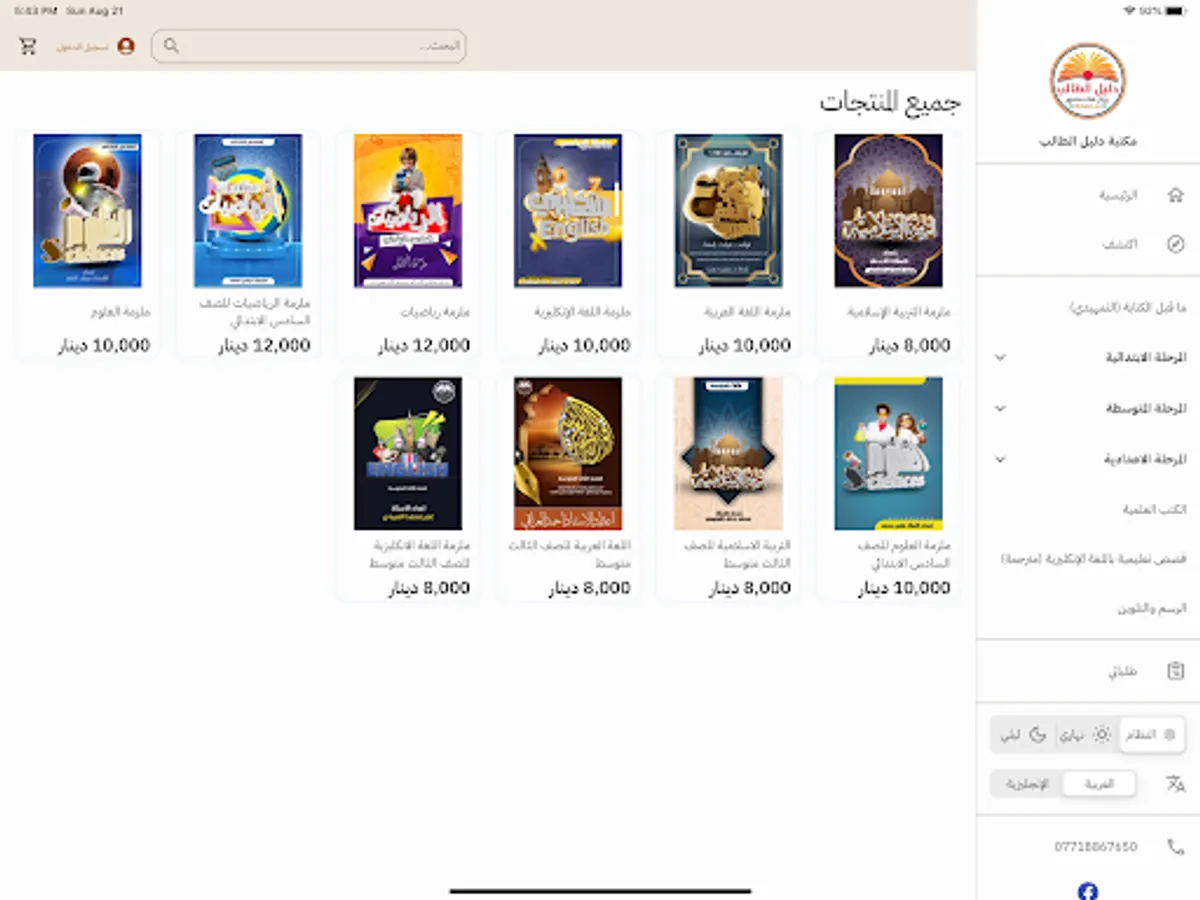Viewport: 1200px width, 900px height.
Task: Click the magnifier search icon
Action: 171,46
